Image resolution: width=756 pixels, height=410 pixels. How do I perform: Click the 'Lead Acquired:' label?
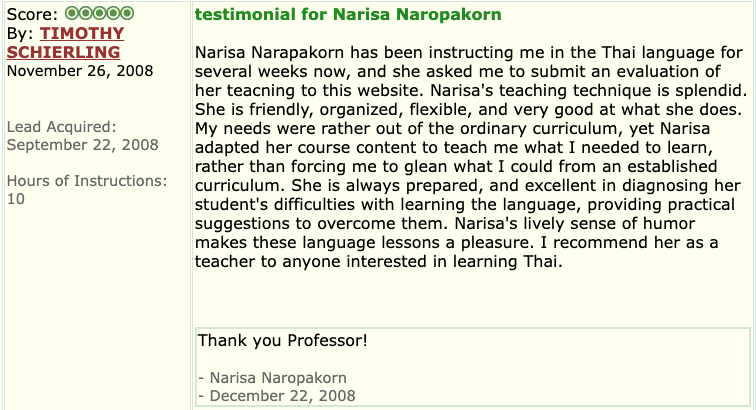(62, 127)
